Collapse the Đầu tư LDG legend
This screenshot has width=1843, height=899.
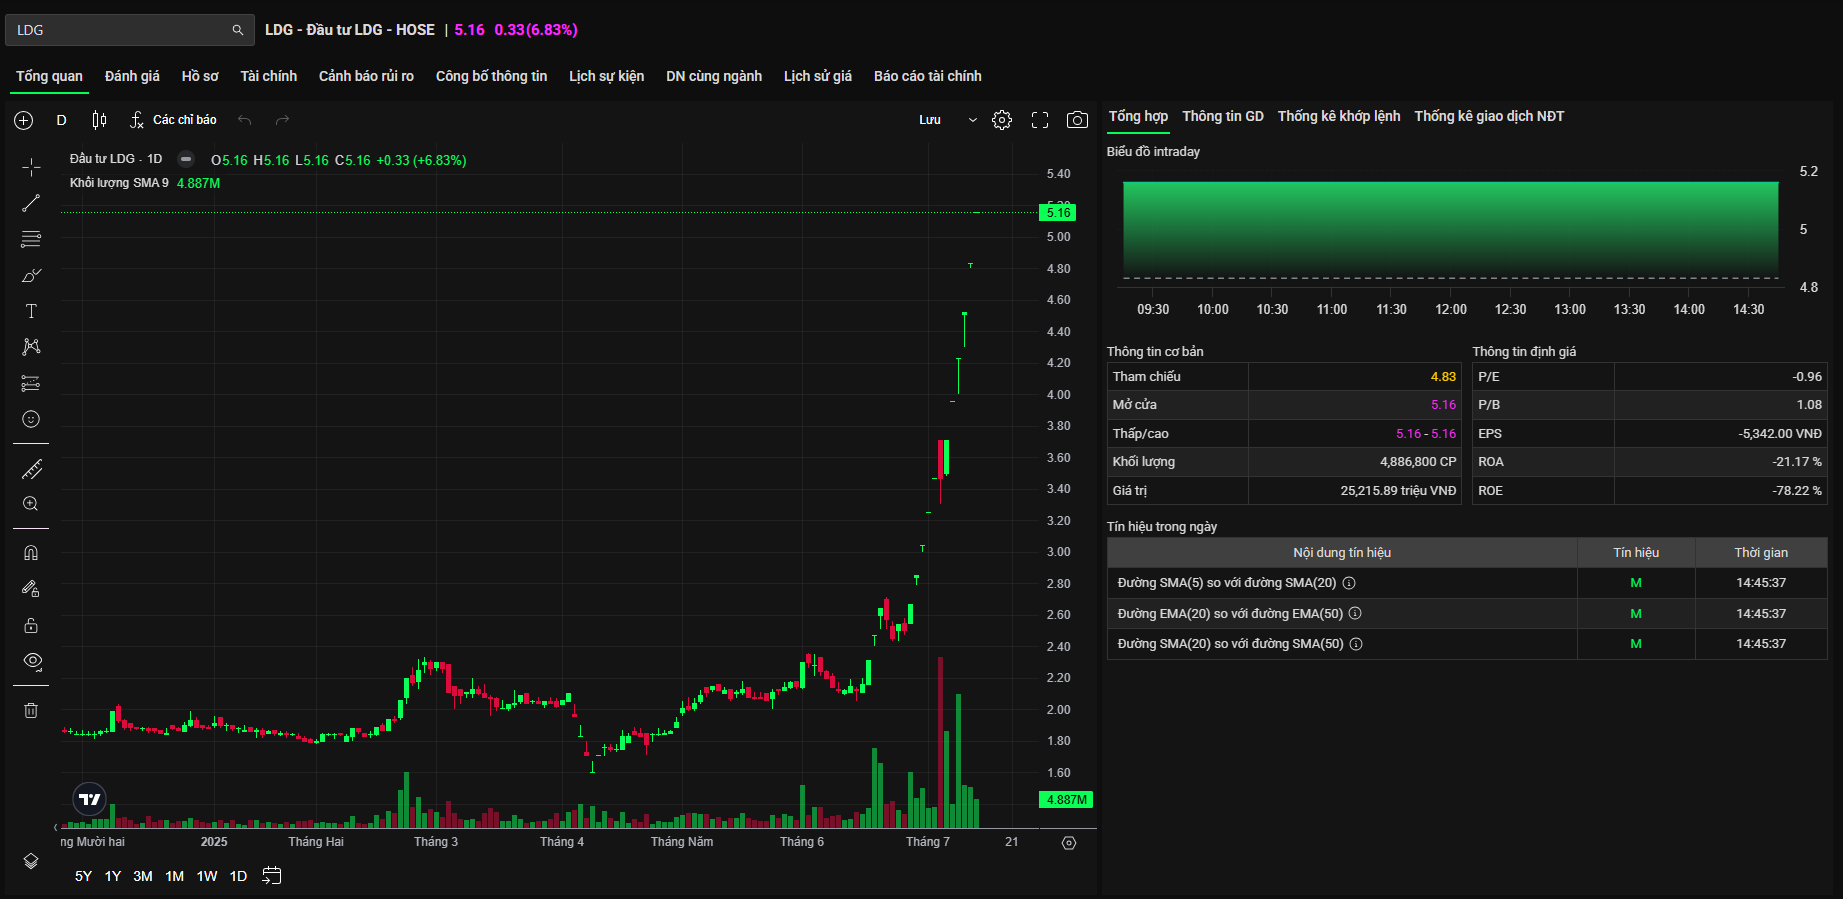186,159
